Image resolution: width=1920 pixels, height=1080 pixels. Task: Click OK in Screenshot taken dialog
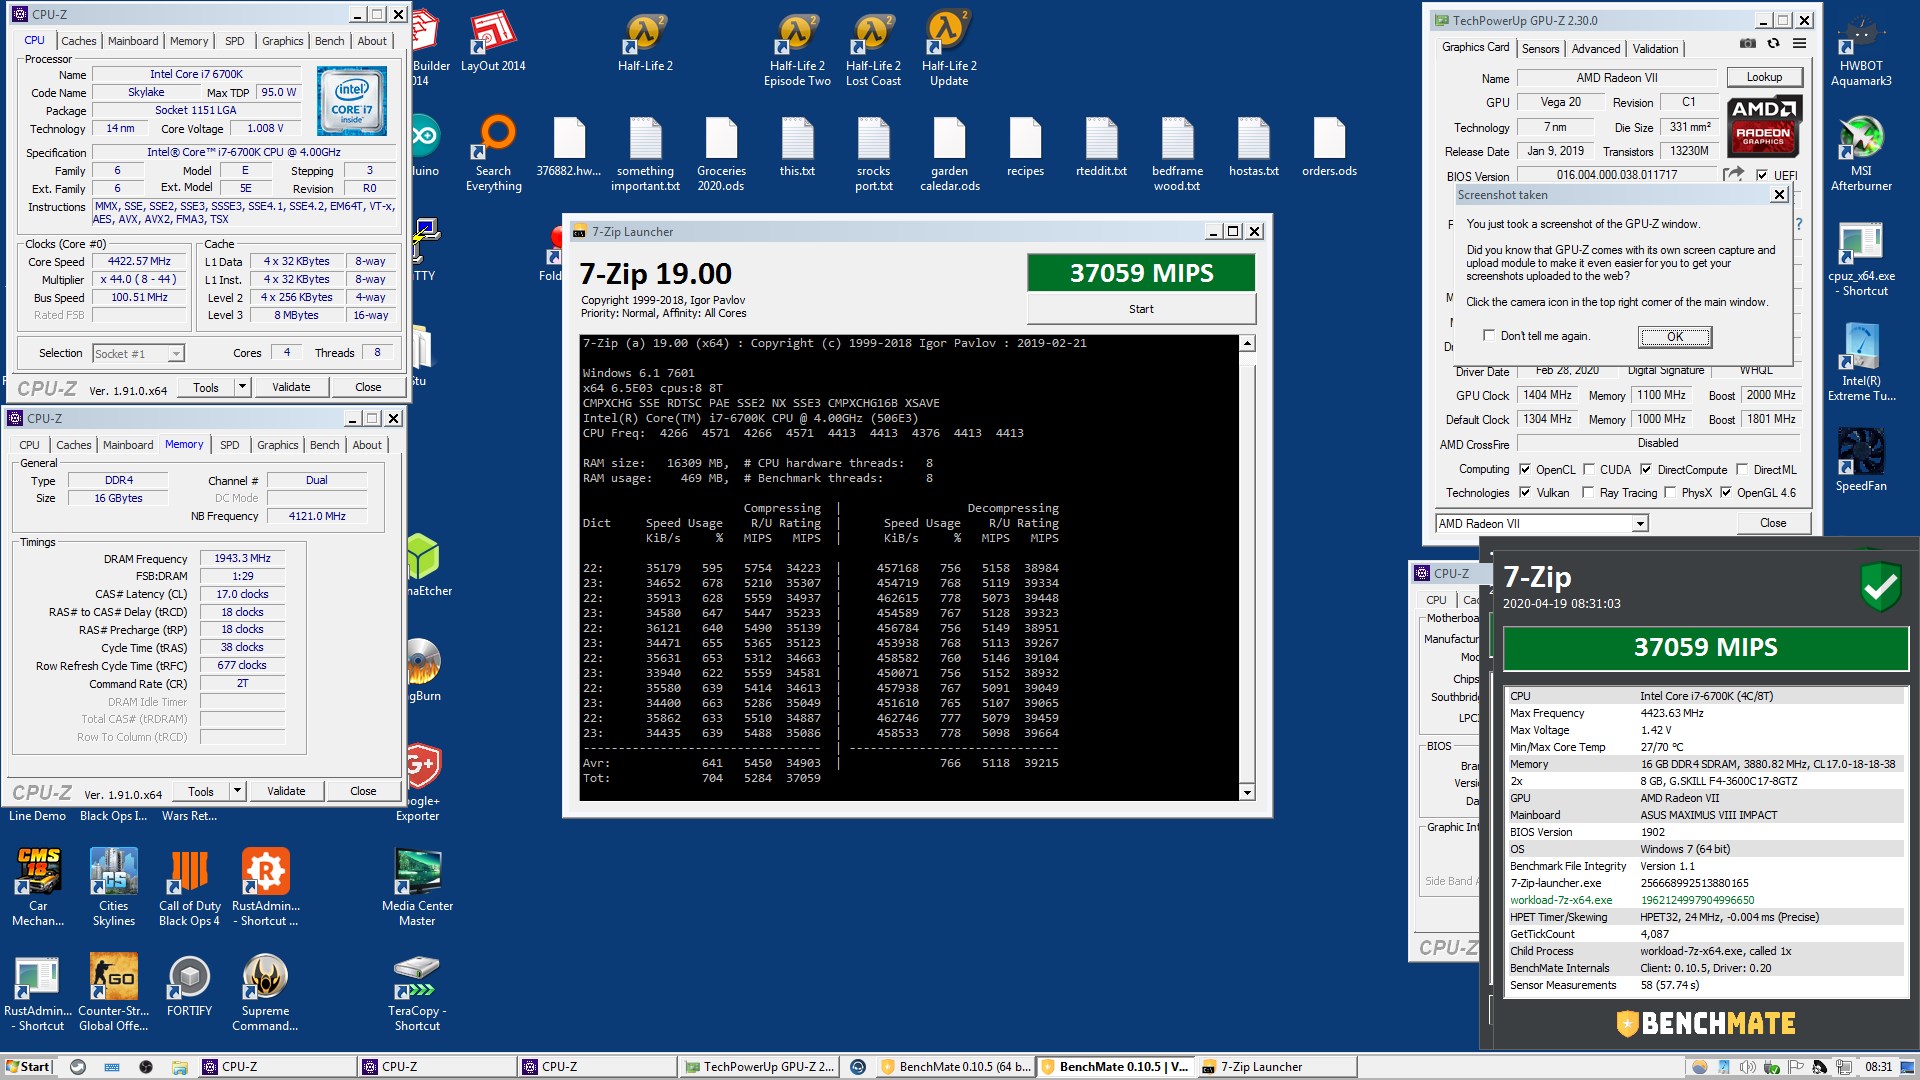(1675, 337)
